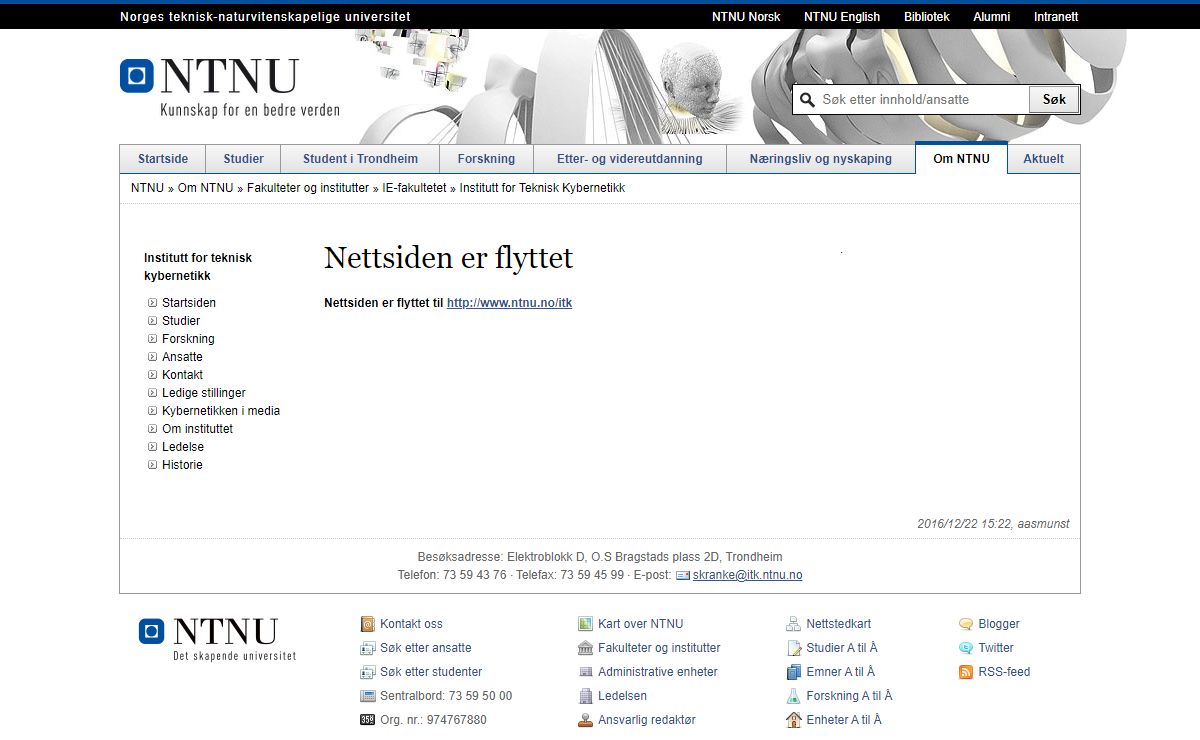Click the Søk search button
This screenshot has width=1200, height=740.
click(1054, 99)
